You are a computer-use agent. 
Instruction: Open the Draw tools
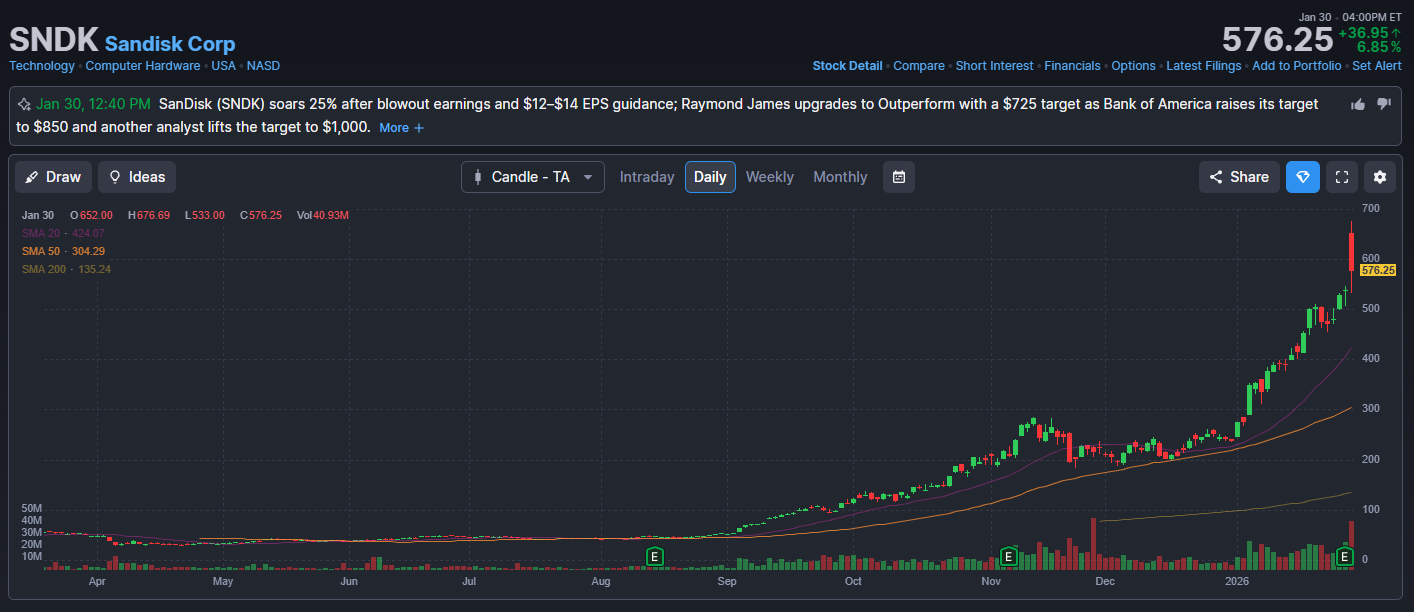click(54, 177)
